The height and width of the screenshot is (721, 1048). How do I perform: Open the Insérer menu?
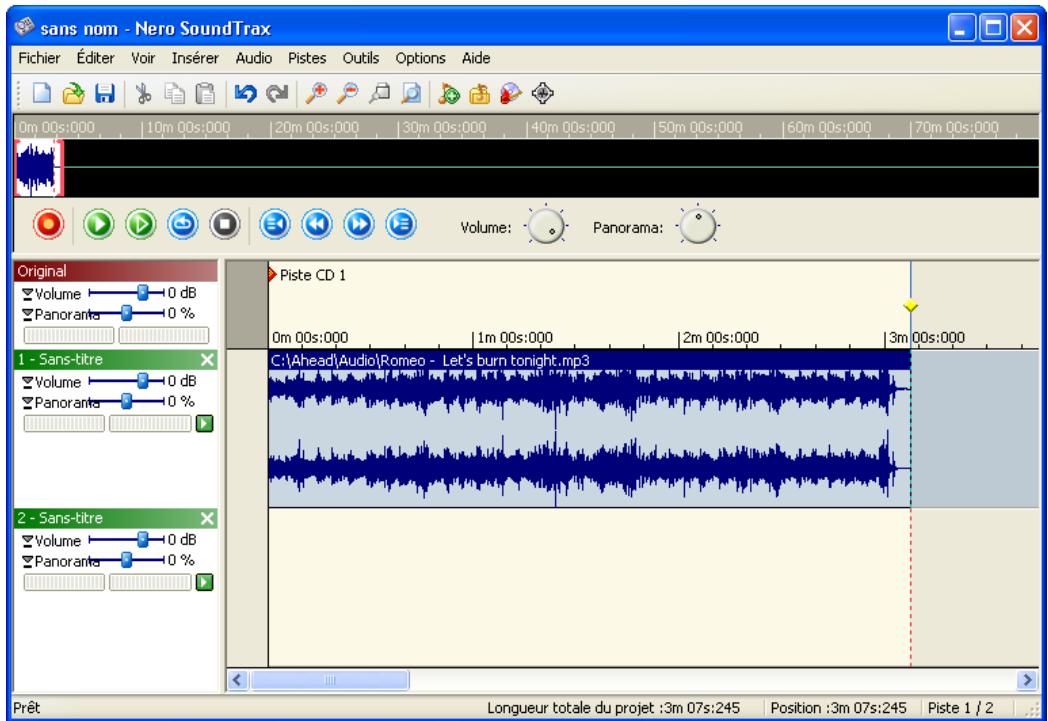point(195,58)
